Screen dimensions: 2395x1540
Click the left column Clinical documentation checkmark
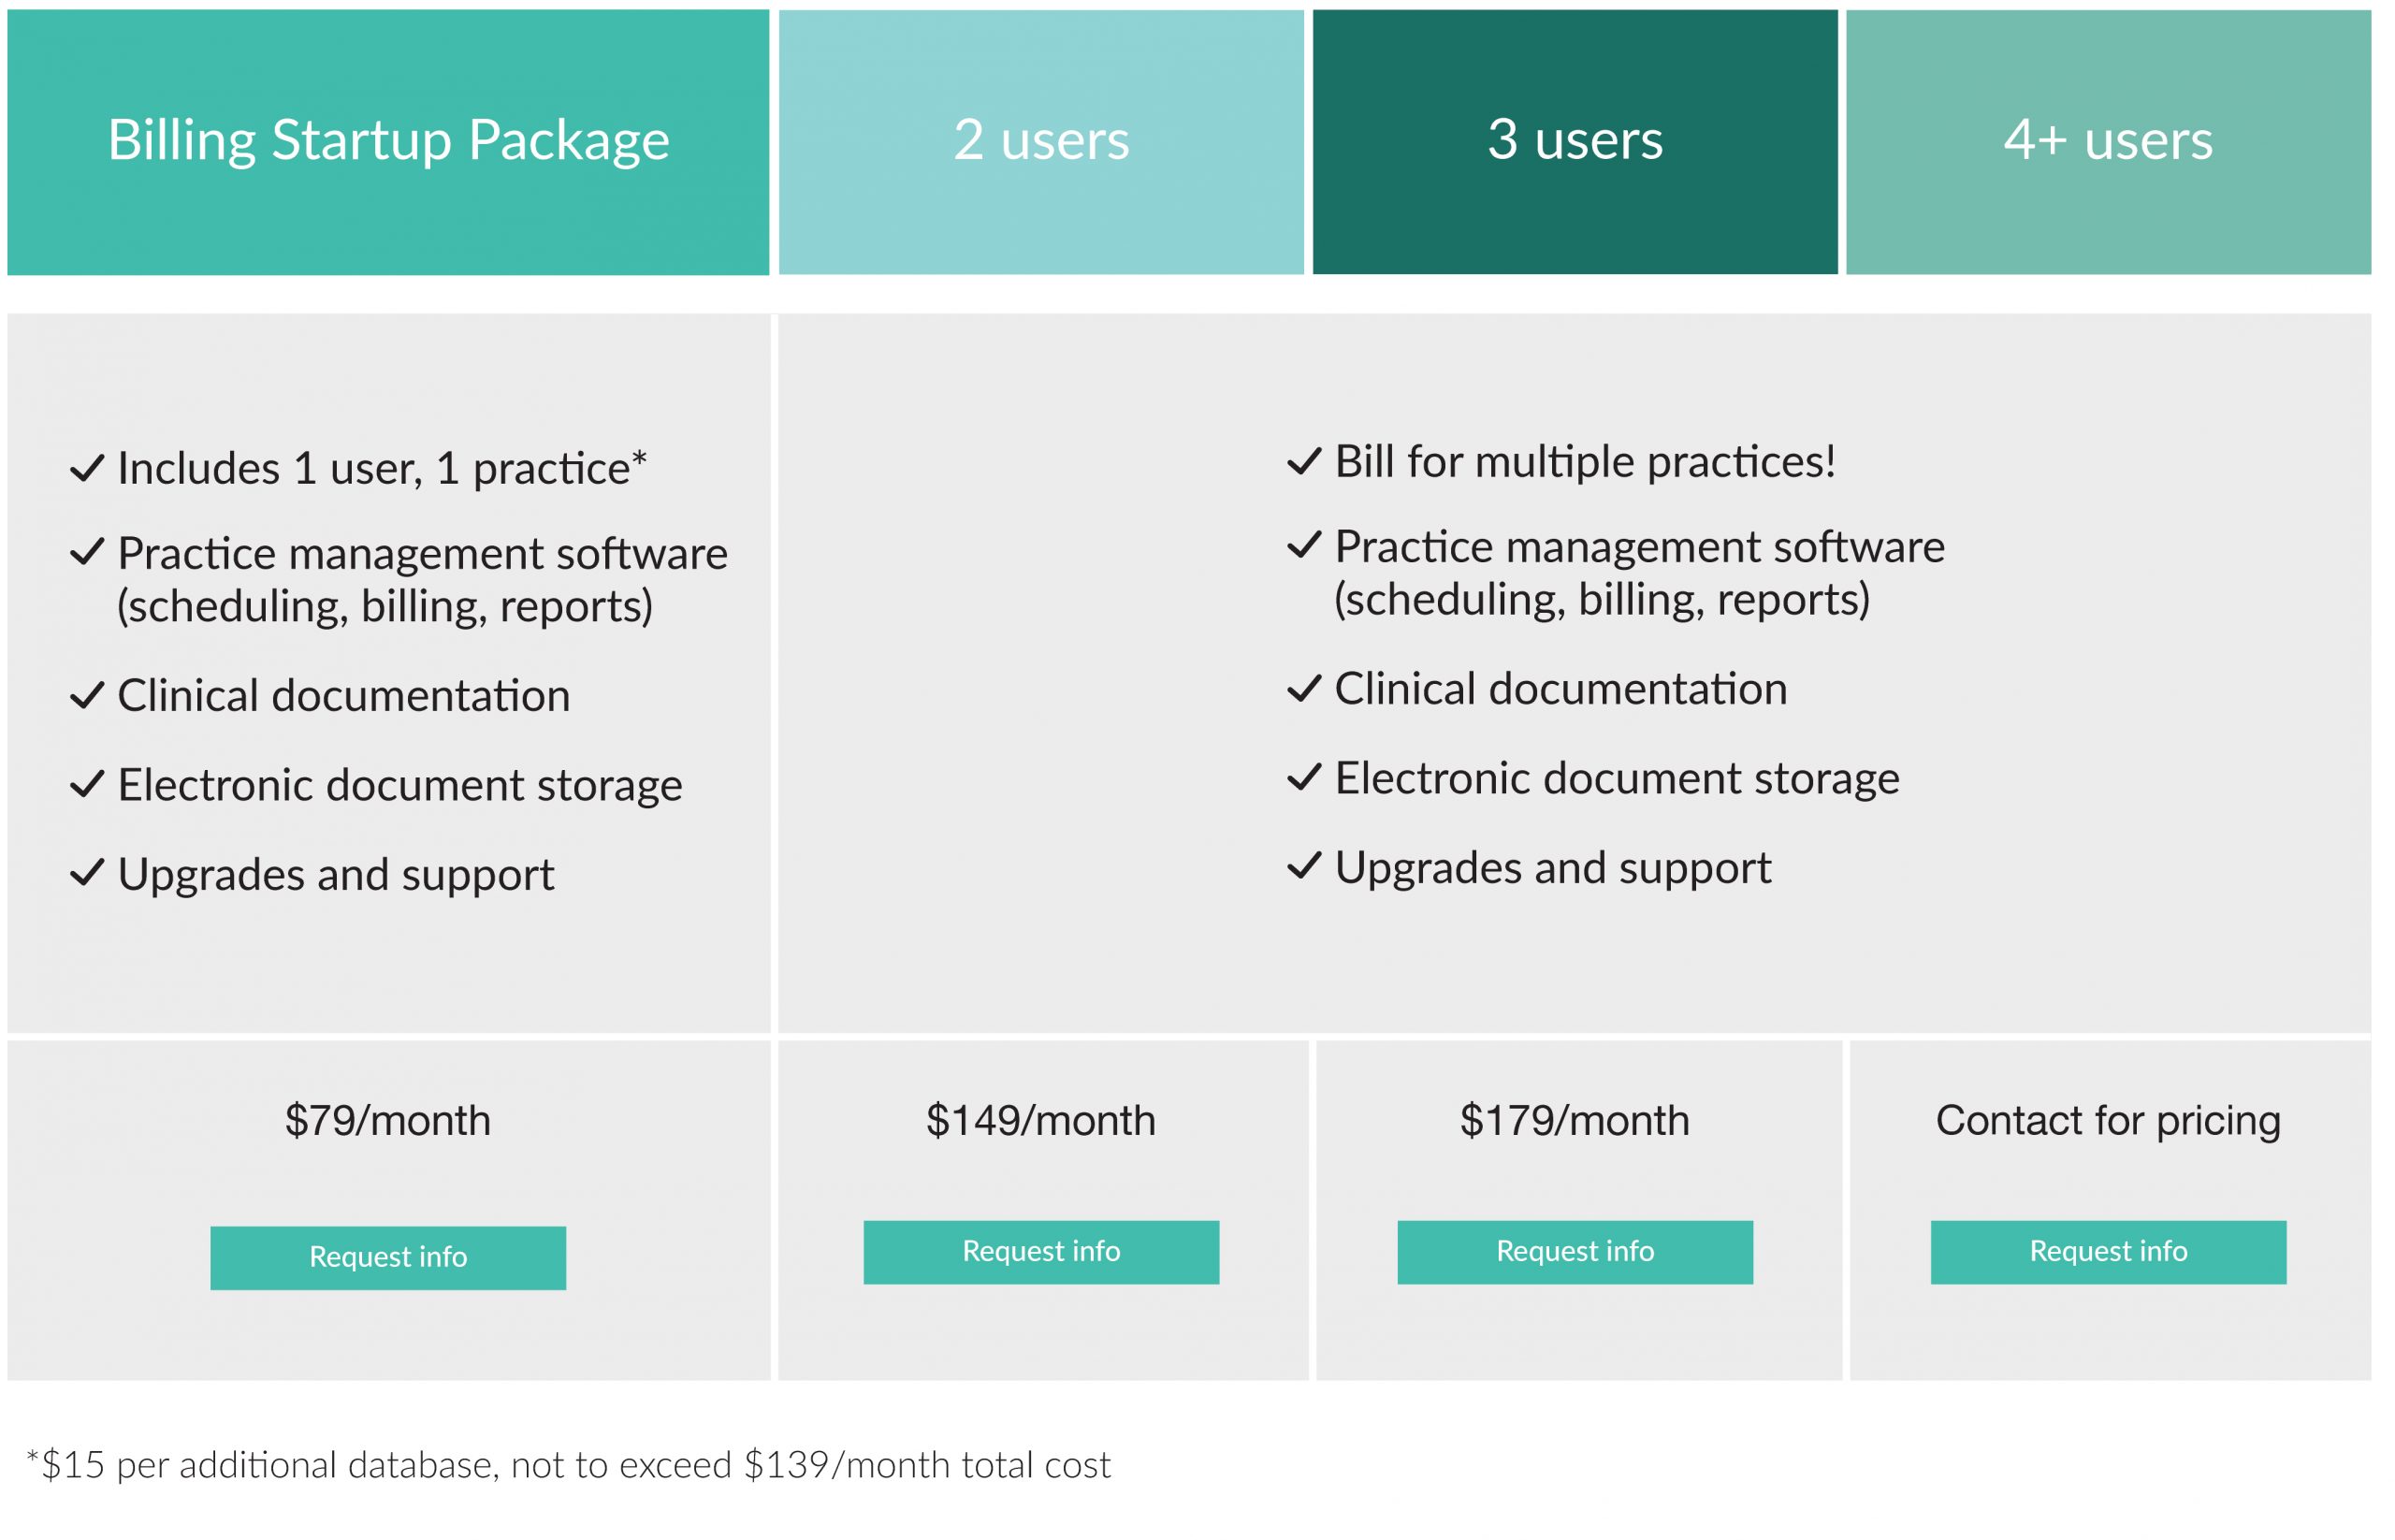click(x=88, y=697)
